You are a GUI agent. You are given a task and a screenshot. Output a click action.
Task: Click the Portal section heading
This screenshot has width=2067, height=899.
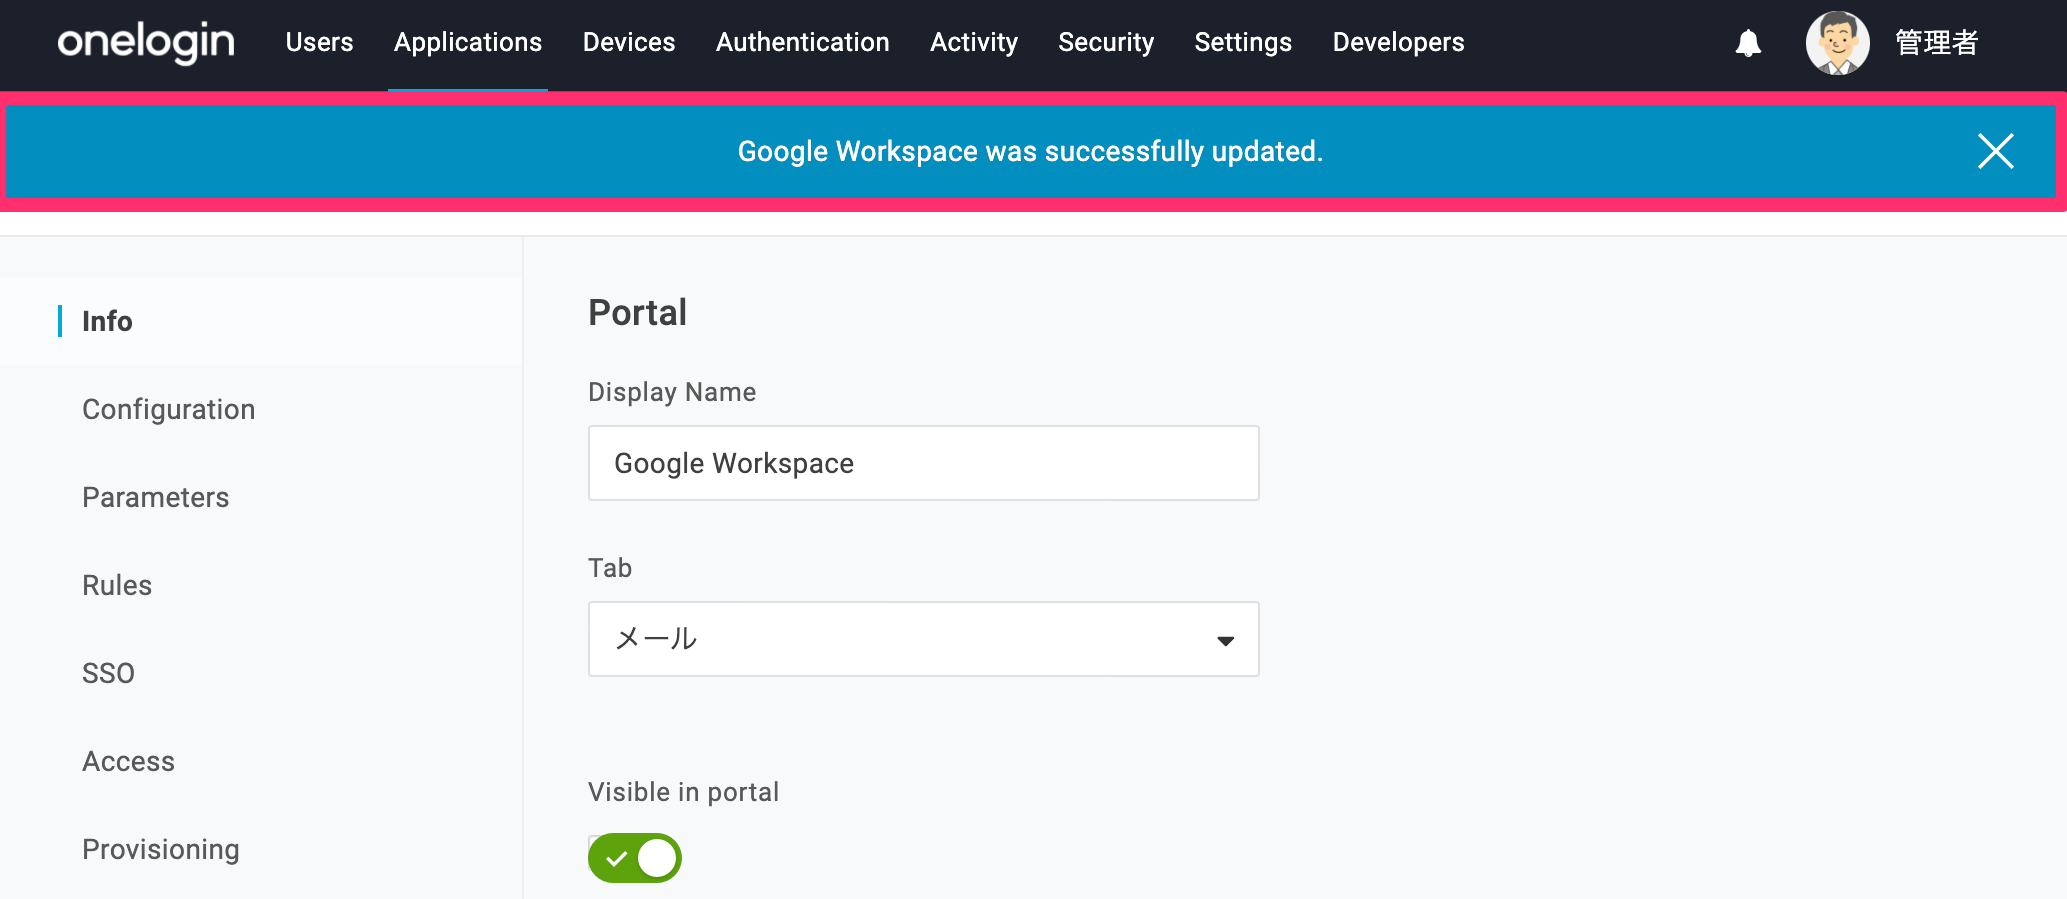[x=637, y=312]
